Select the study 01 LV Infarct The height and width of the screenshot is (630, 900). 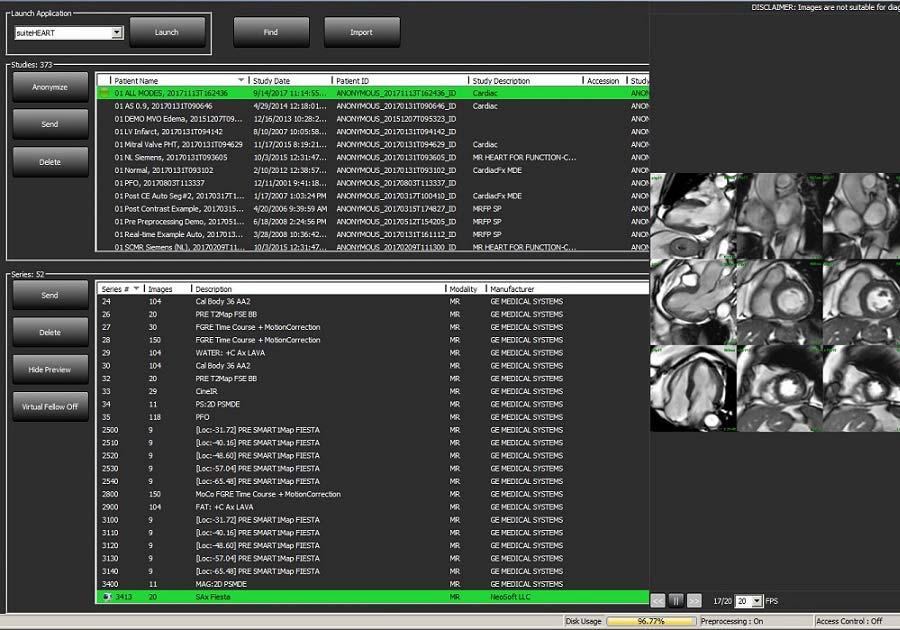(x=373, y=131)
